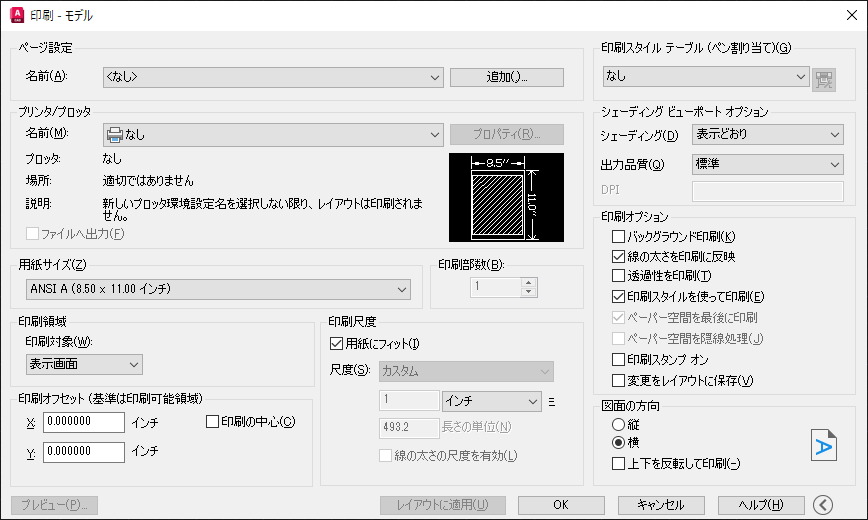Click the Y offset input field
The width and height of the screenshot is (868, 520).
pyautogui.click(x=84, y=452)
